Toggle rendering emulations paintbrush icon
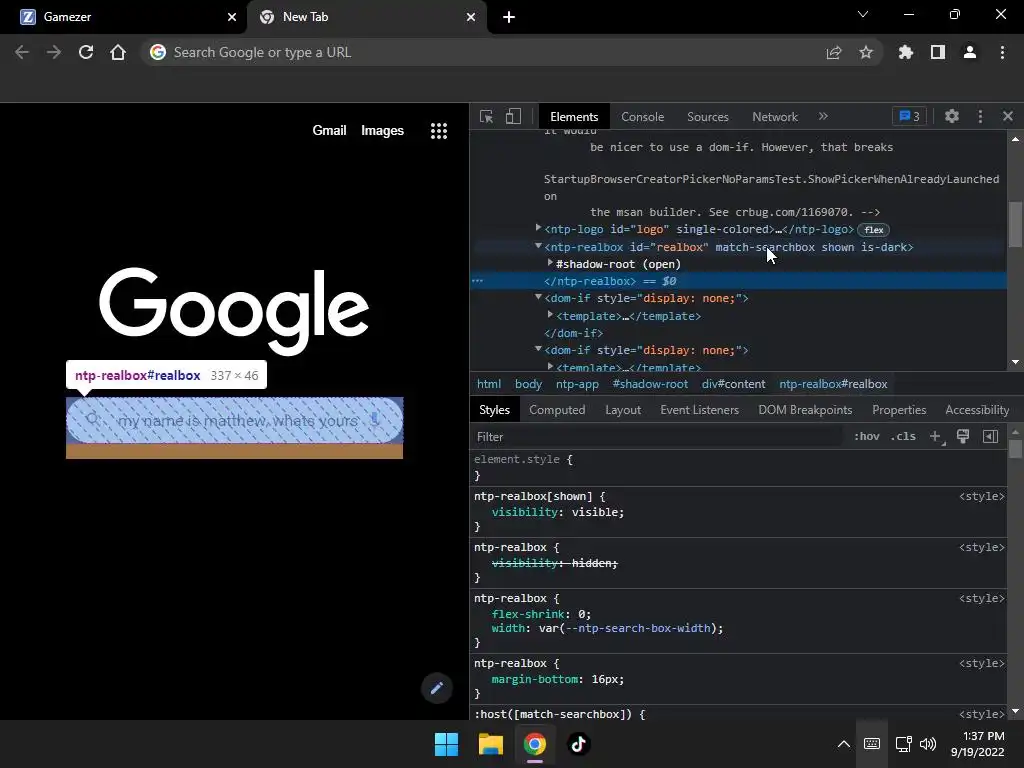The width and height of the screenshot is (1024, 768). (x=963, y=436)
